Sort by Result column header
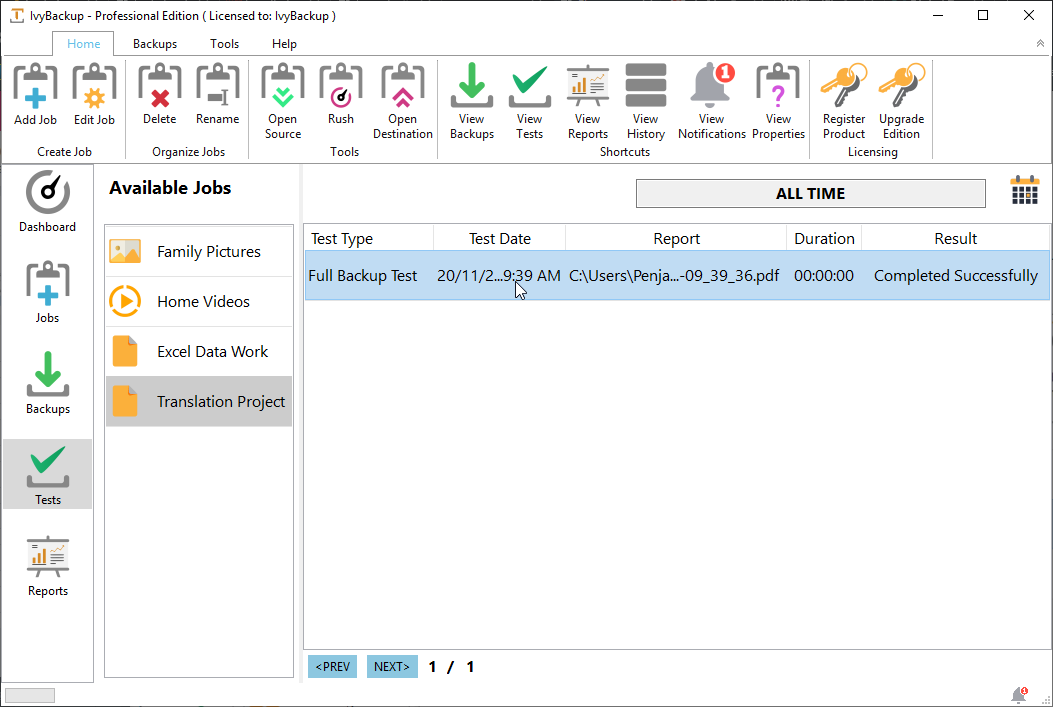The height and width of the screenshot is (707, 1053). pyautogui.click(x=956, y=238)
